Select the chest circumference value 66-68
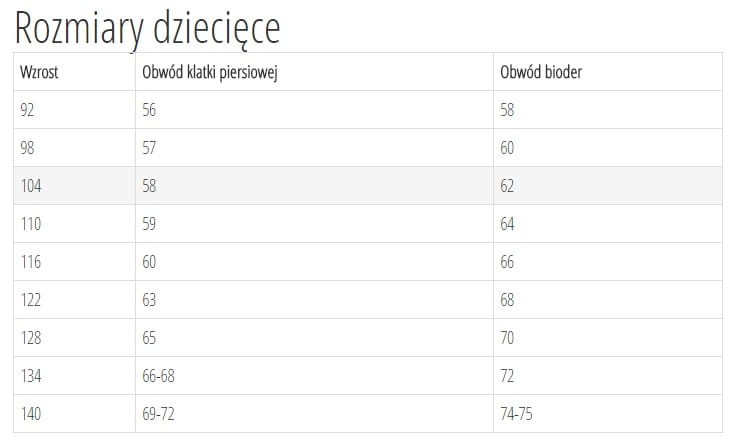Viewport: 732px width, 441px height. pyautogui.click(x=159, y=376)
